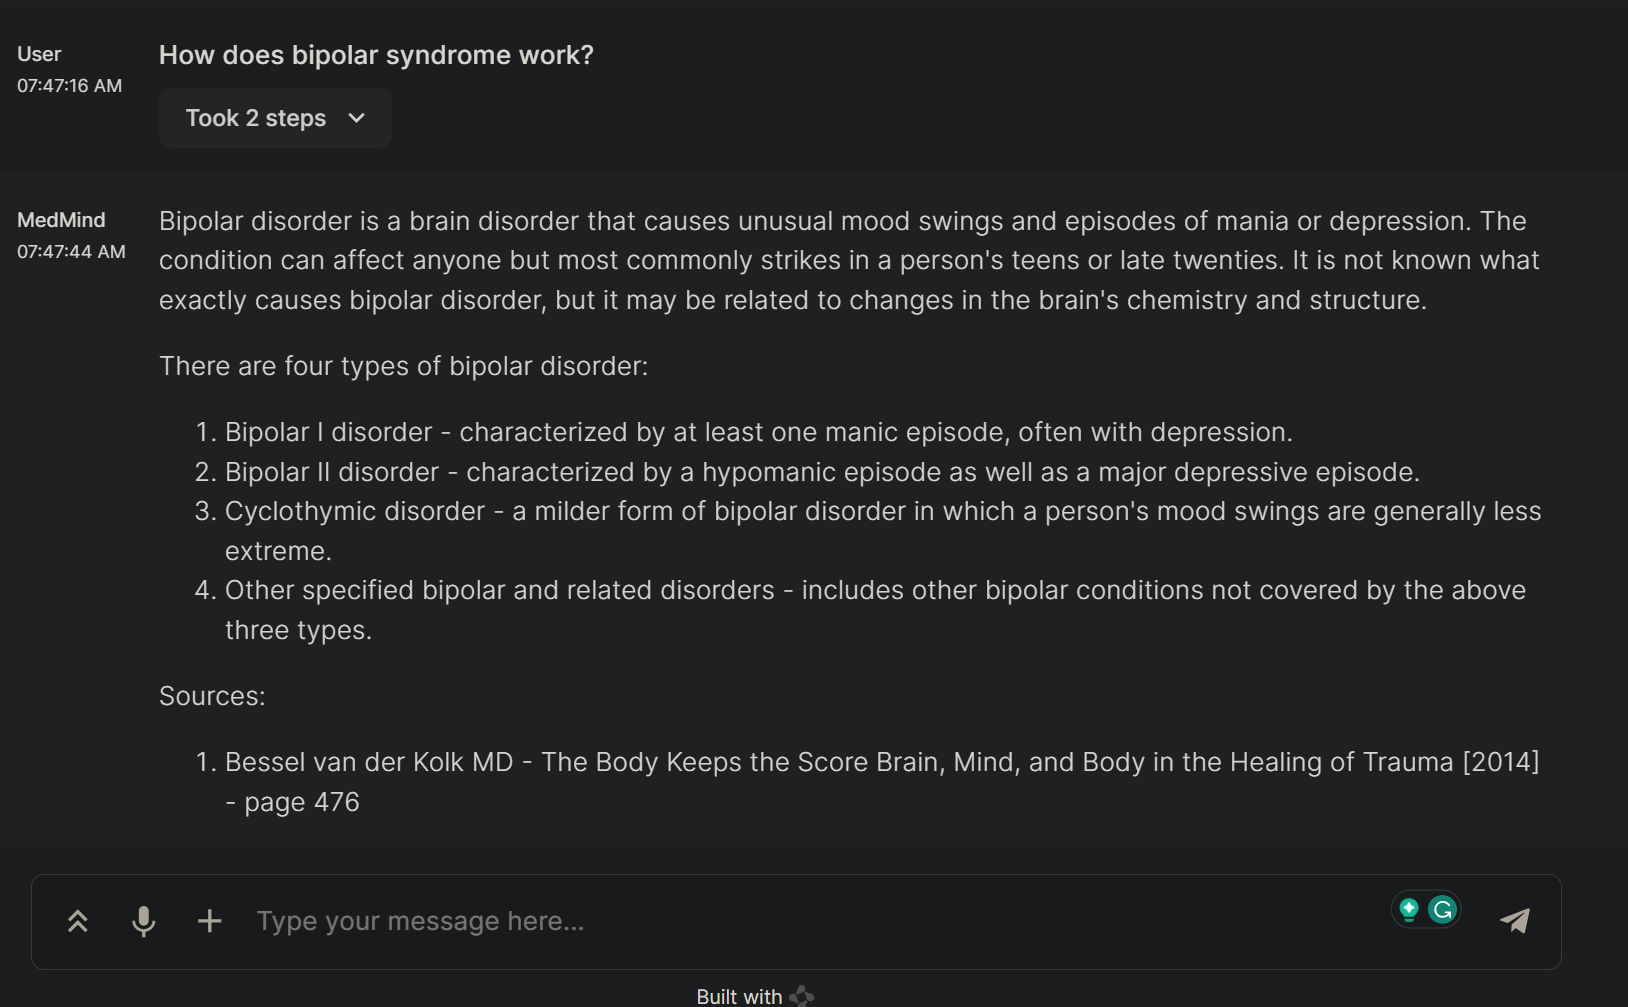This screenshot has width=1628, height=1007.
Task: Click the chevron arrow next to Took 2 steps
Action: tap(357, 118)
